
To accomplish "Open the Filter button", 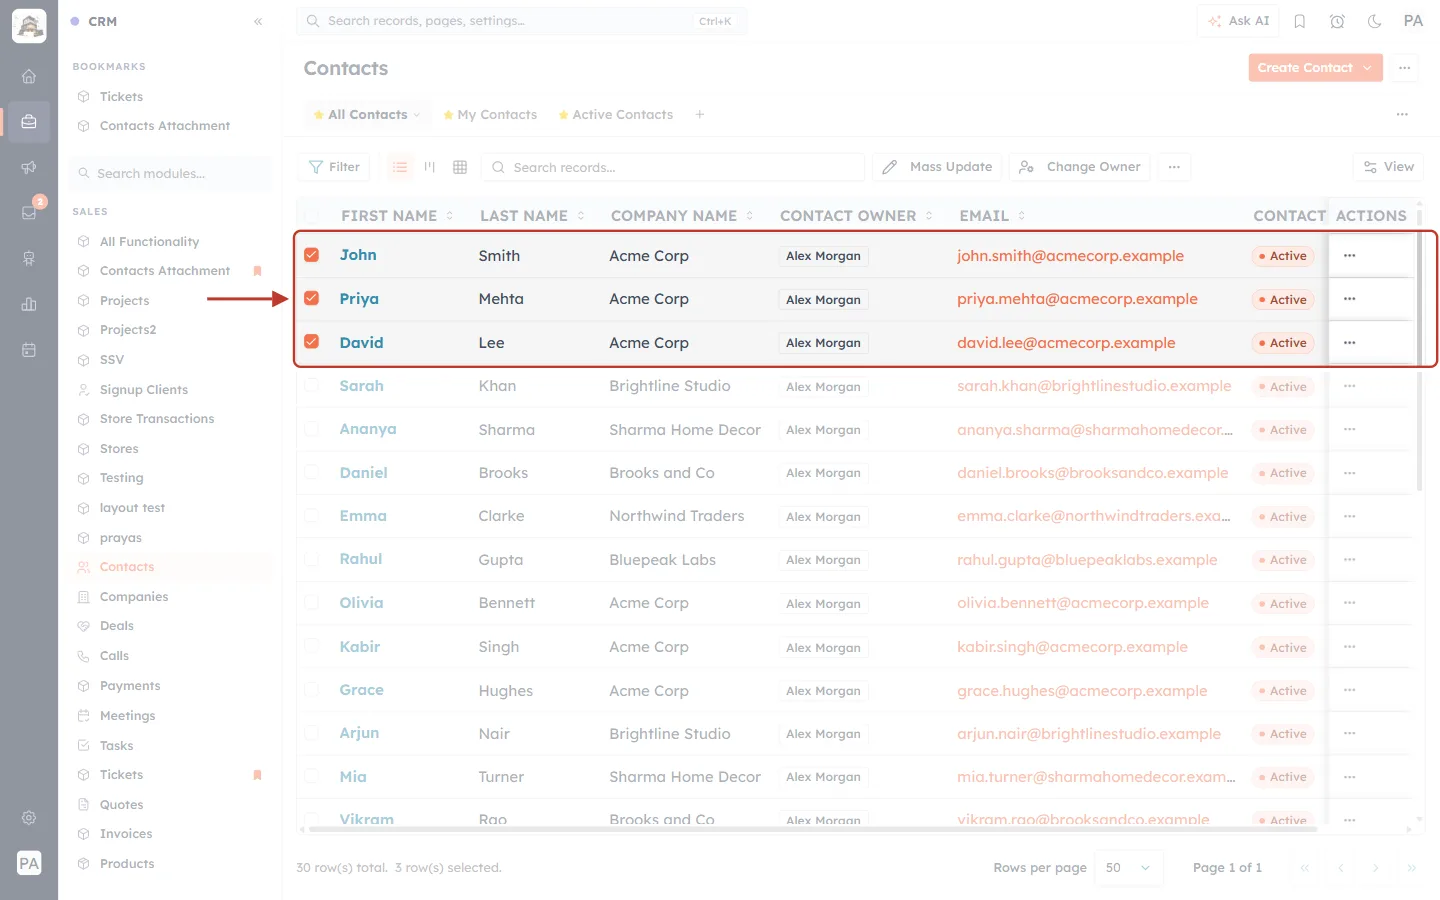I will [x=334, y=167].
